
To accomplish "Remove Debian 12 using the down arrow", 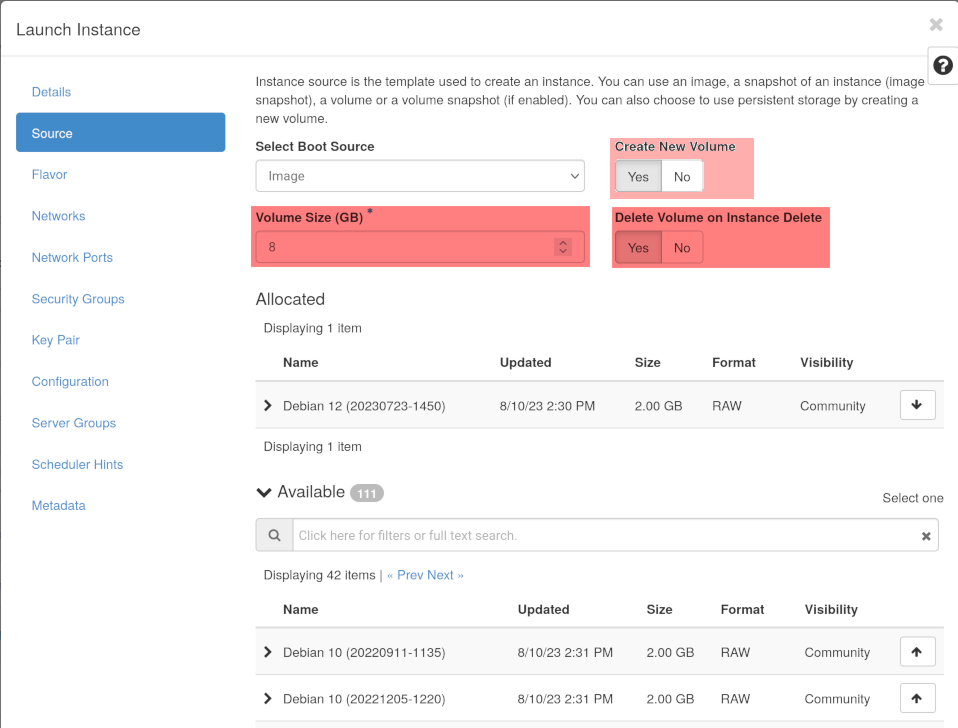I will (917, 405).
